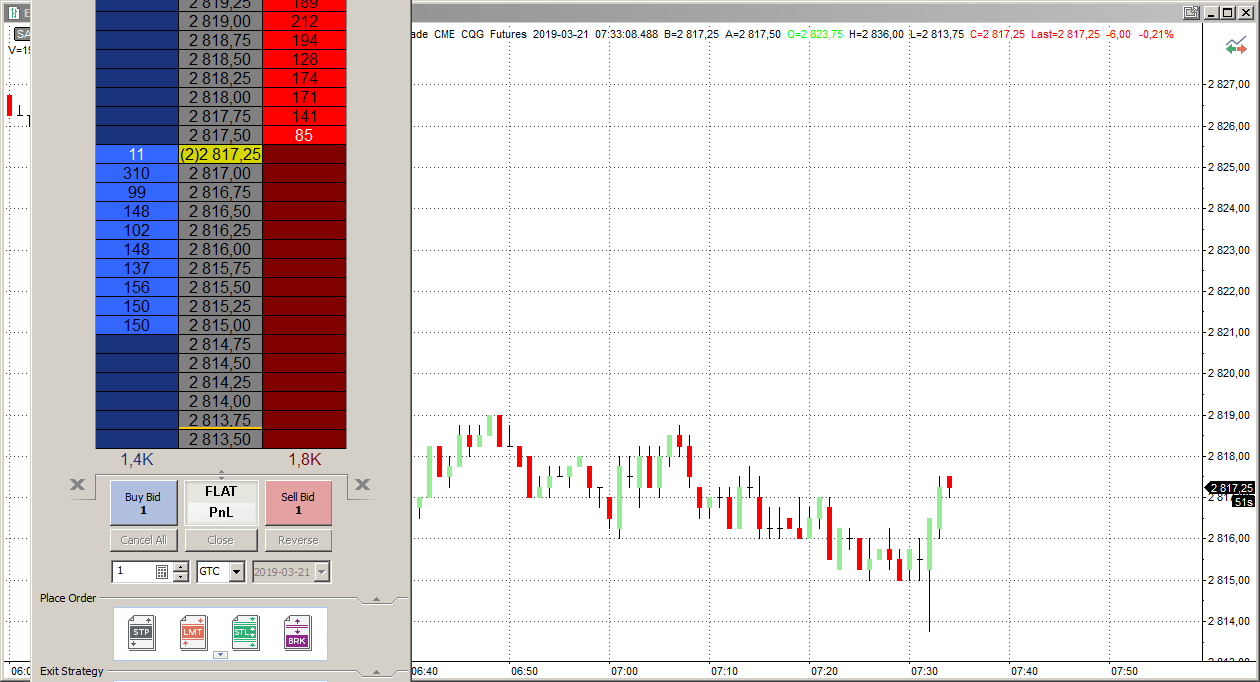Click the 07:30 time axis label
This screenshot has width=1260, height=682.
(x=925, y=671)
